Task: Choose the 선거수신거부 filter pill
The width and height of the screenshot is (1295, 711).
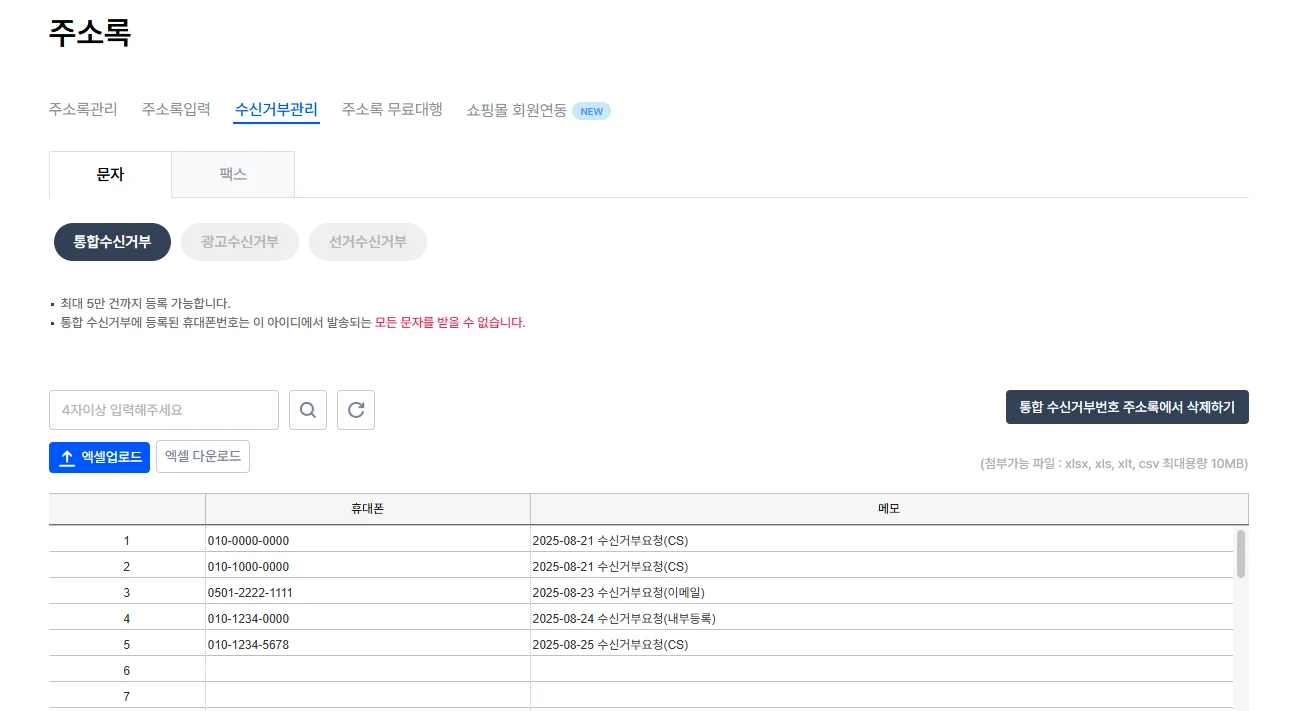Action: point(368,242)
